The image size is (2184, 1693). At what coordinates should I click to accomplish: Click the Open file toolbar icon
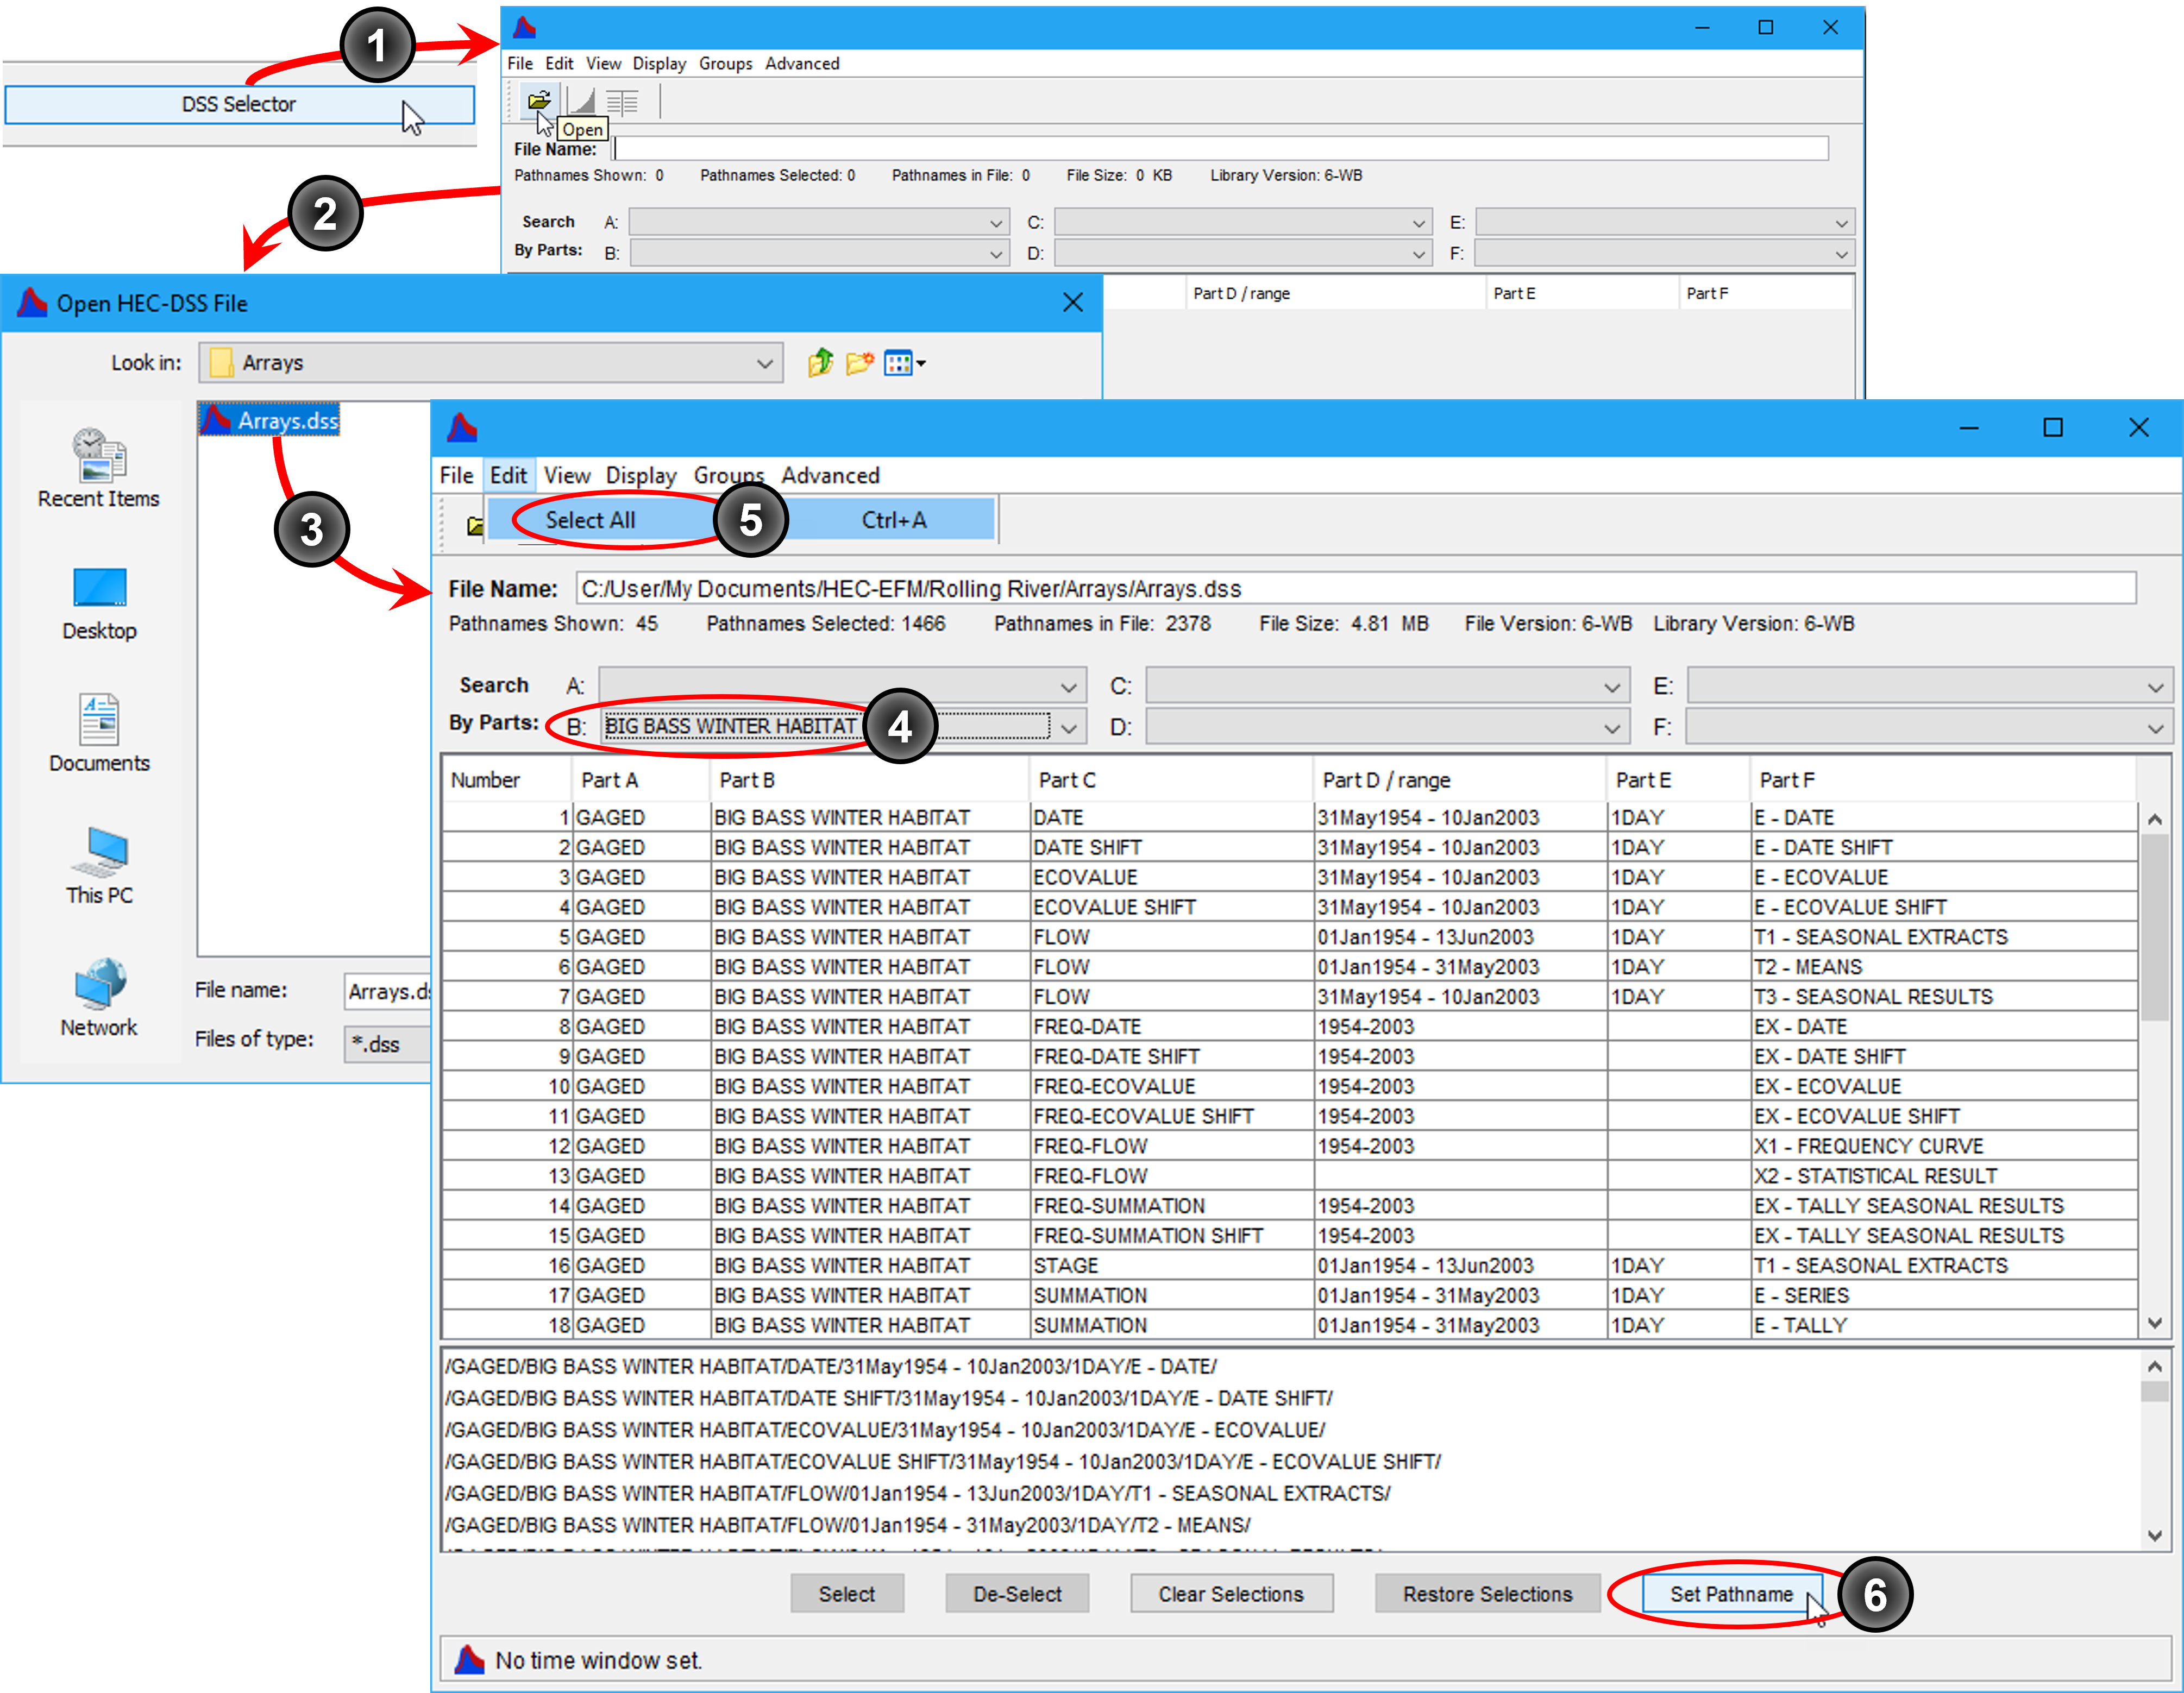[x=539, y=100]
